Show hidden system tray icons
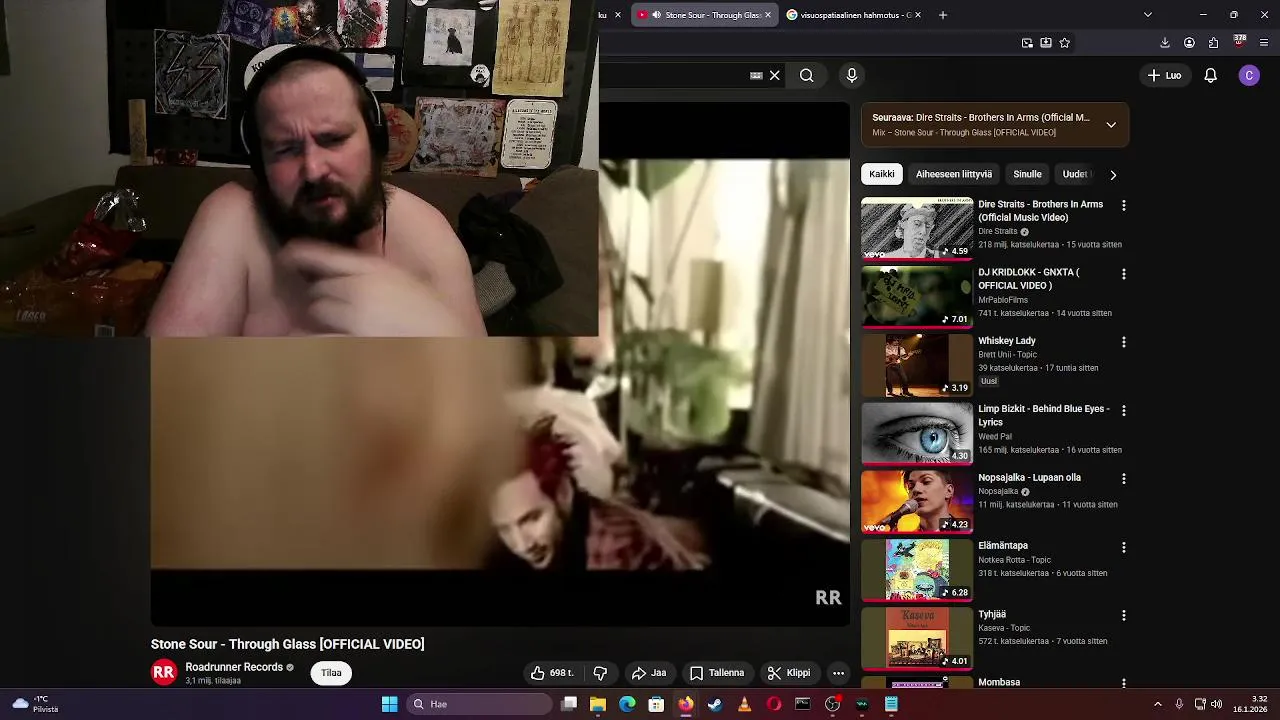The width and height of the screenshot is (1280, 720). (x=1158, y=704)
